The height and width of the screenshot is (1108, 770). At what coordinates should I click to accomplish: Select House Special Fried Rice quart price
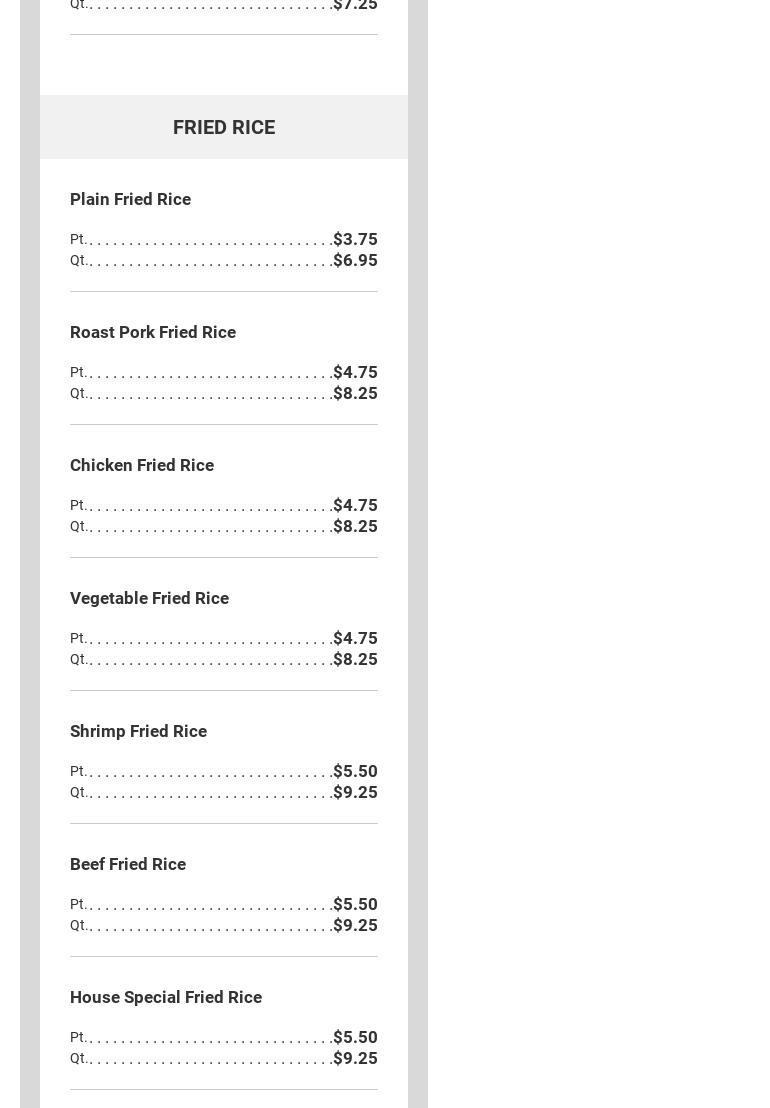coord(355,1058)
